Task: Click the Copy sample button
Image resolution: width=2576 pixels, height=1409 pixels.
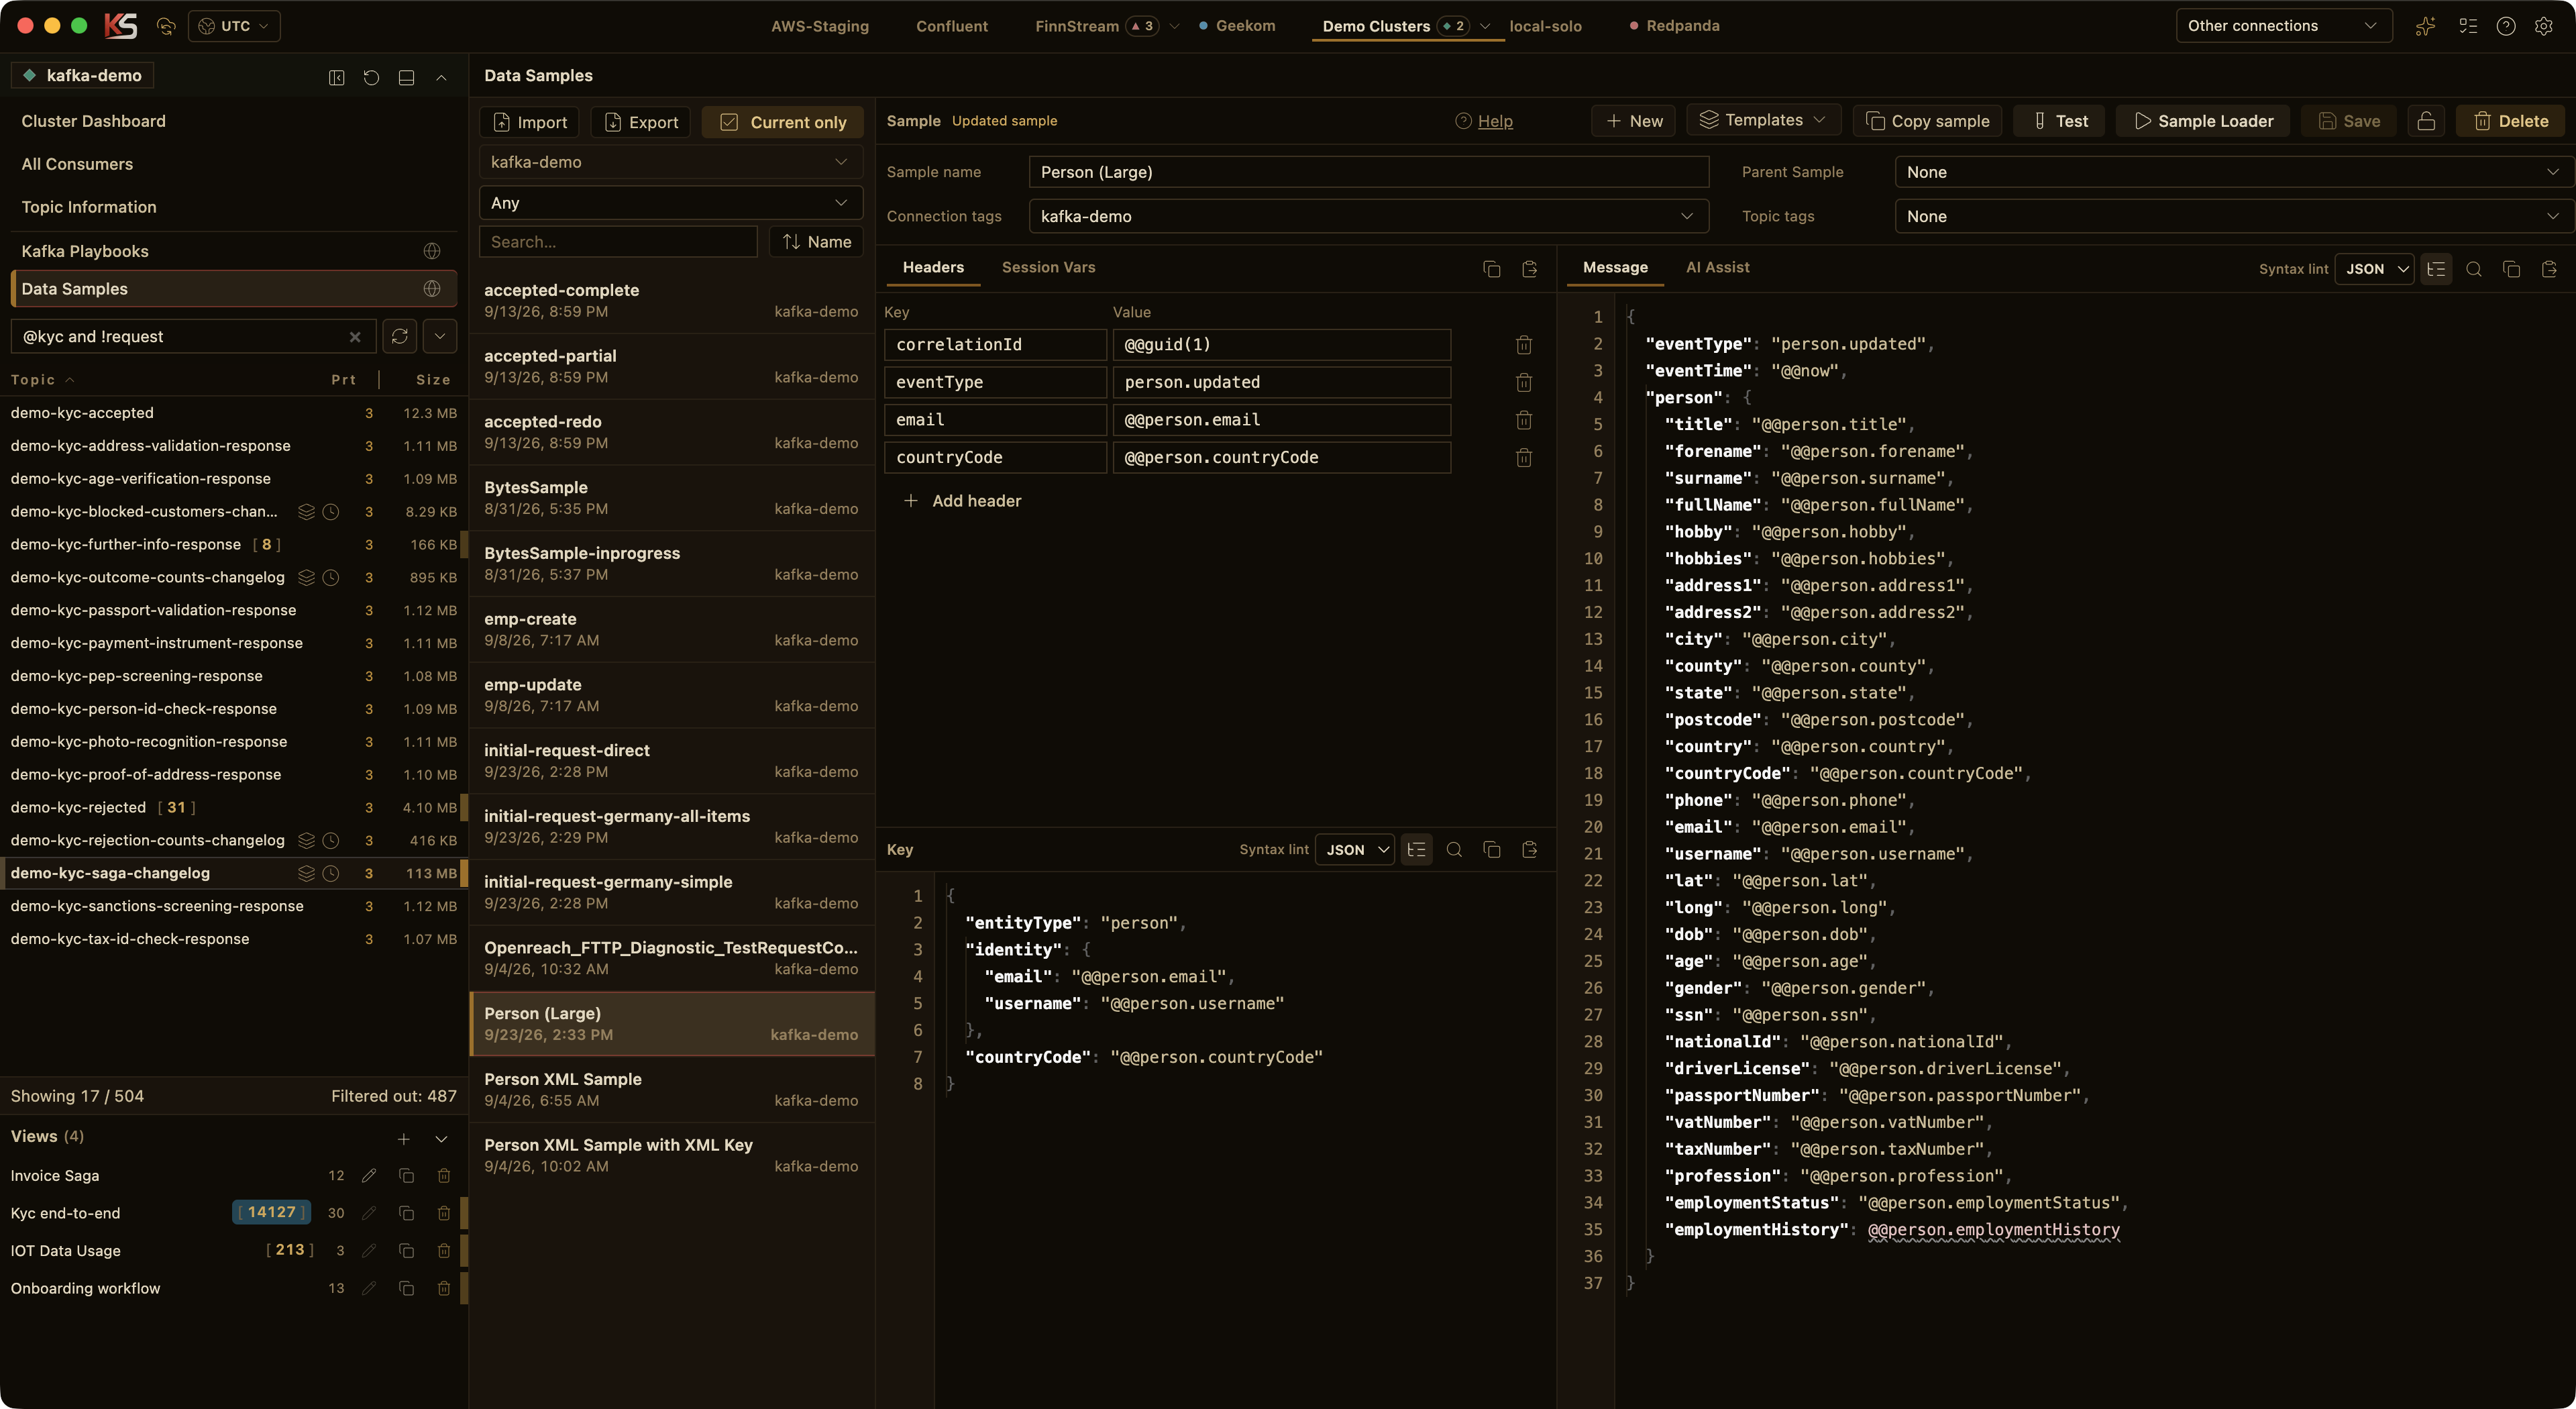Action: (x=1927, y=121)
